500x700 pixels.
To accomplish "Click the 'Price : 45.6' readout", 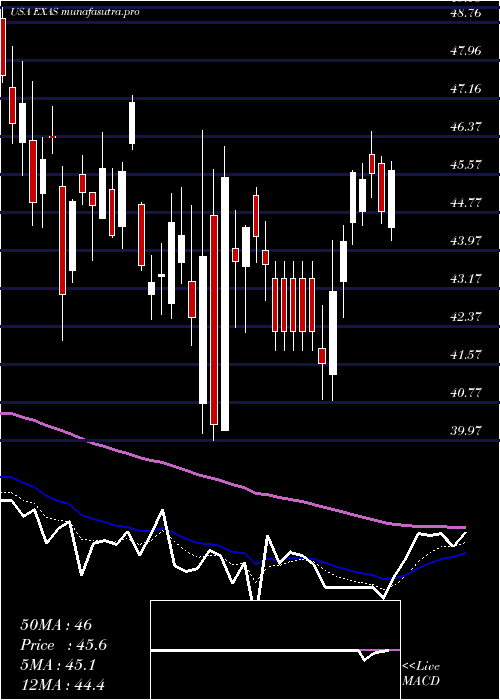I will (x=63, y=645).
